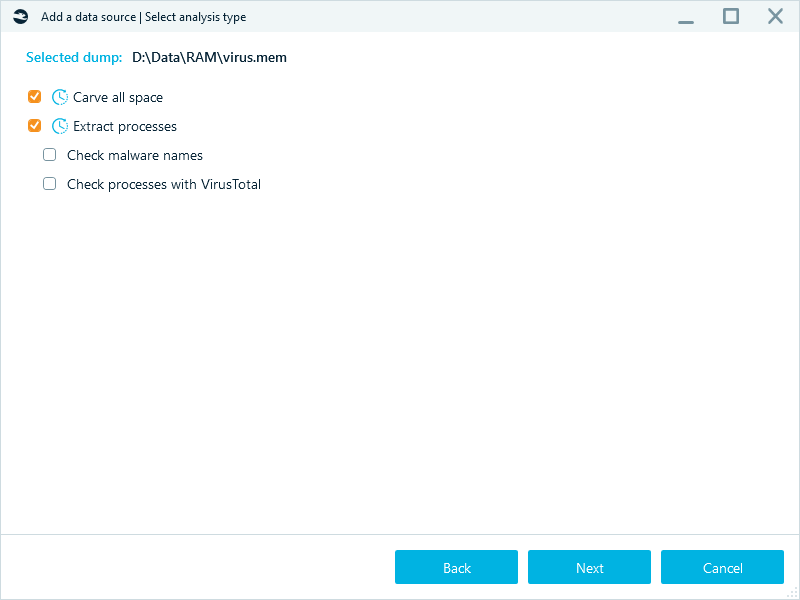The image size is (800, 600).
Task: Maximize the Add a data source window
Action: (731, 16)
